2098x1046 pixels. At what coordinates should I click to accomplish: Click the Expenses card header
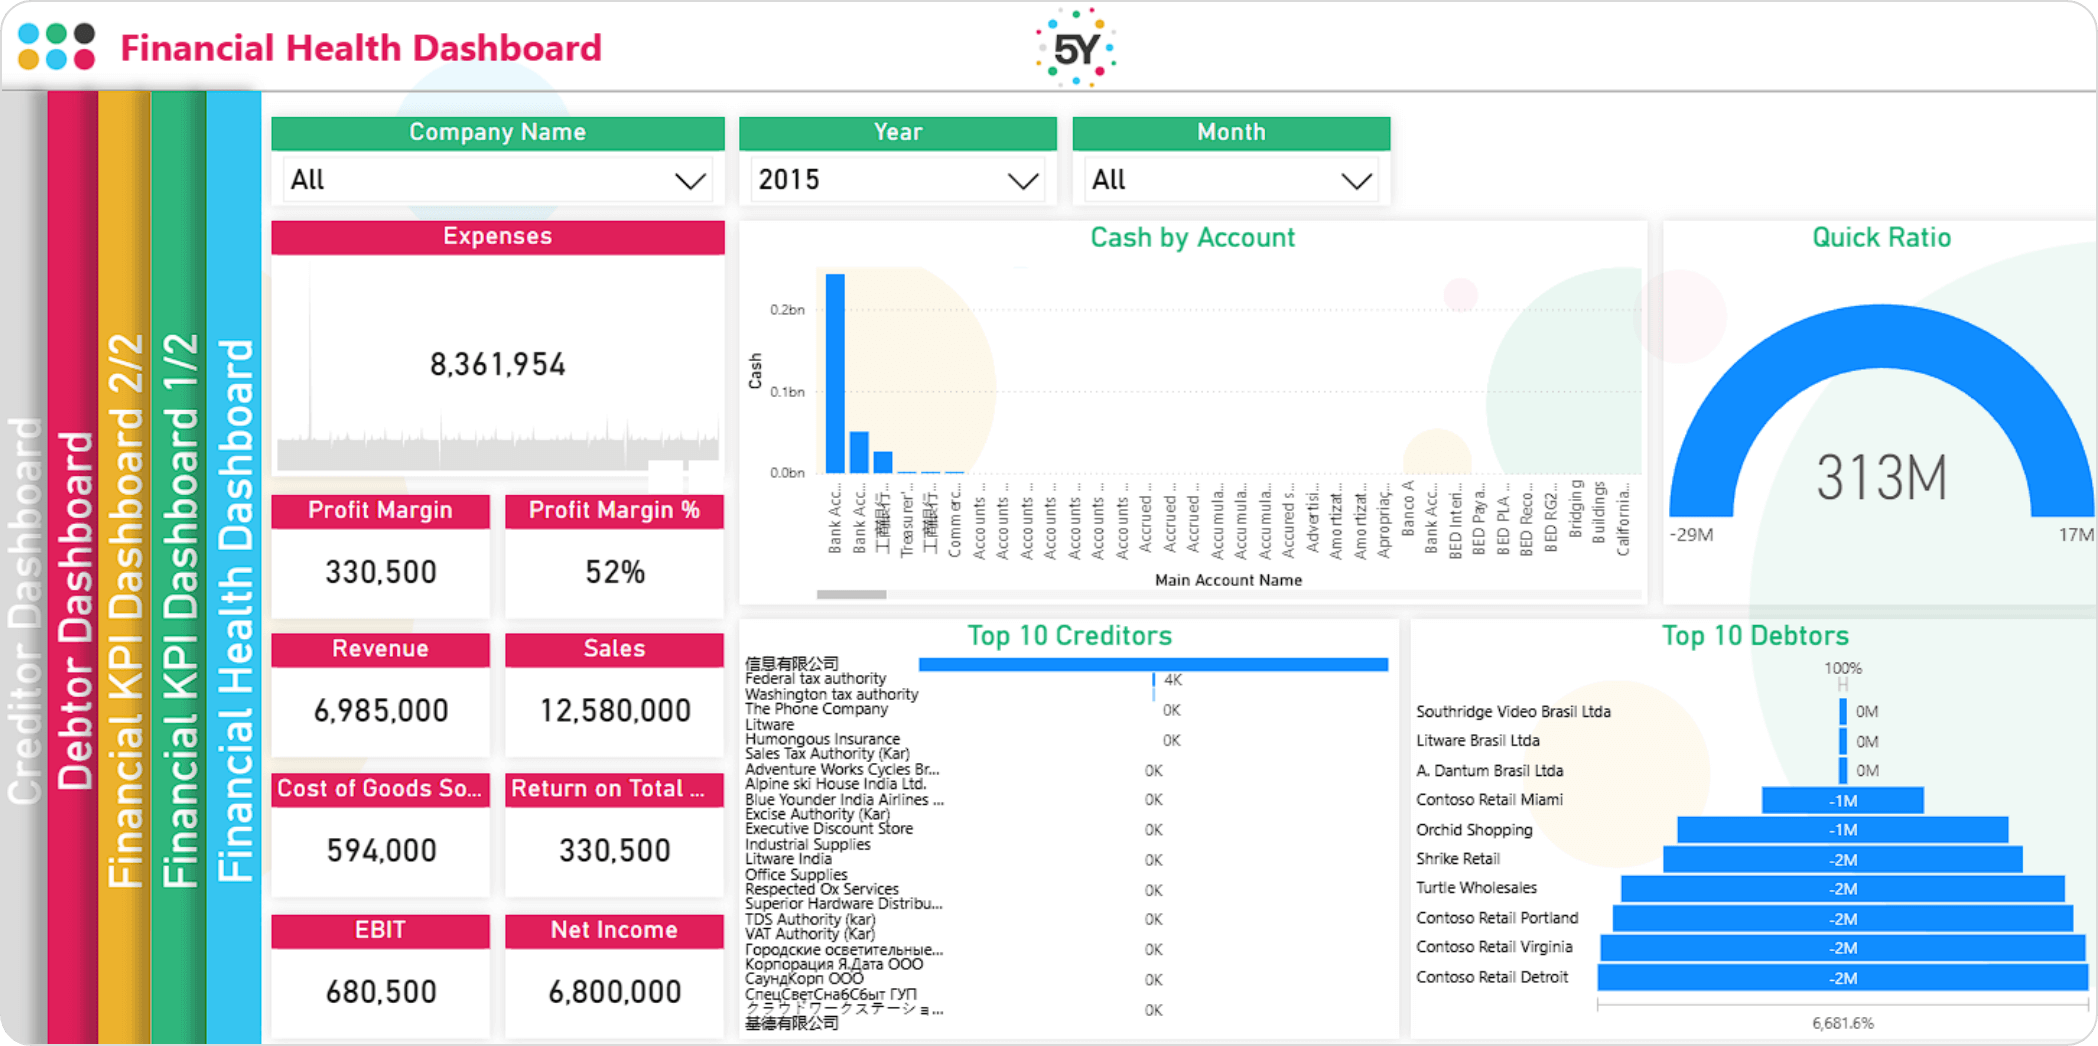[497, 237]
